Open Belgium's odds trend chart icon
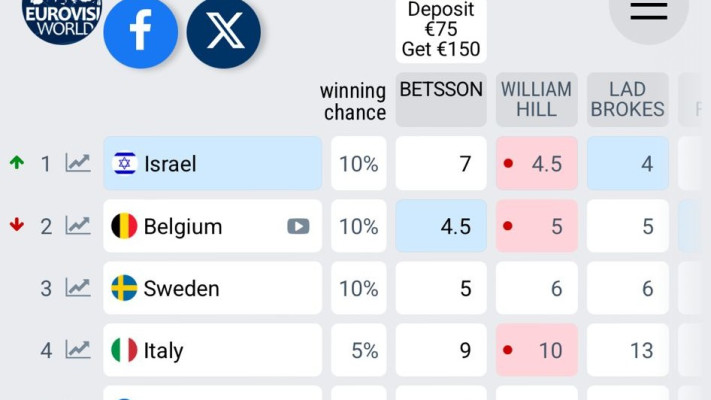 click(x=78, y=226)
